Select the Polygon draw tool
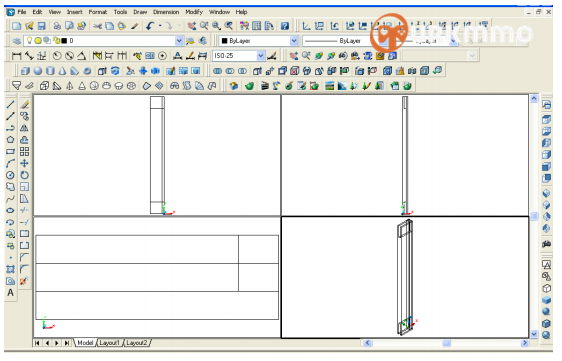Screen dimensions: 562x361 click(10, 140)
